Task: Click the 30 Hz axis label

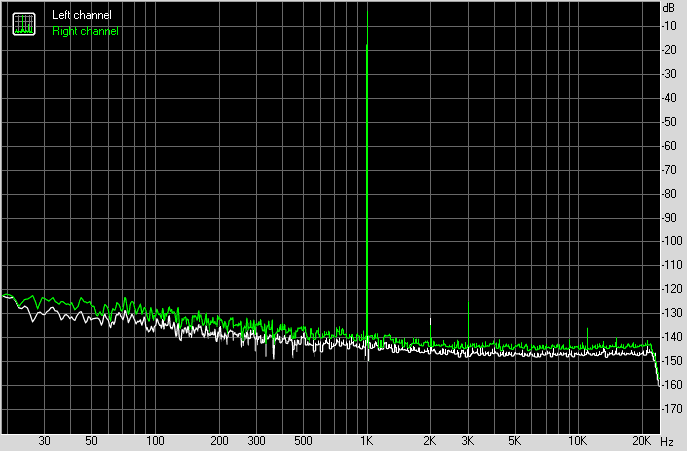Action: [44, 441]
